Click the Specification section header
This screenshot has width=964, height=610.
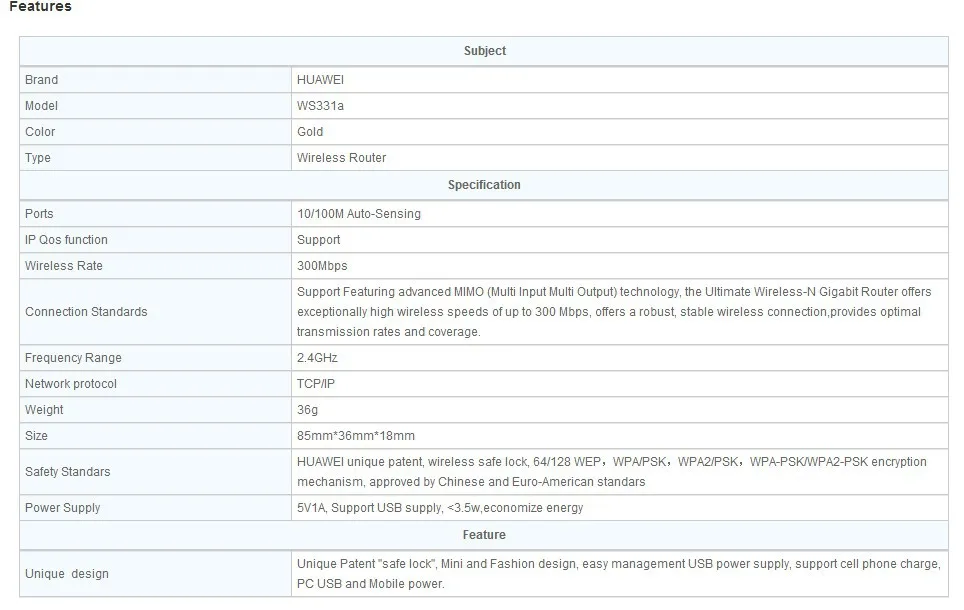point(484,185)
